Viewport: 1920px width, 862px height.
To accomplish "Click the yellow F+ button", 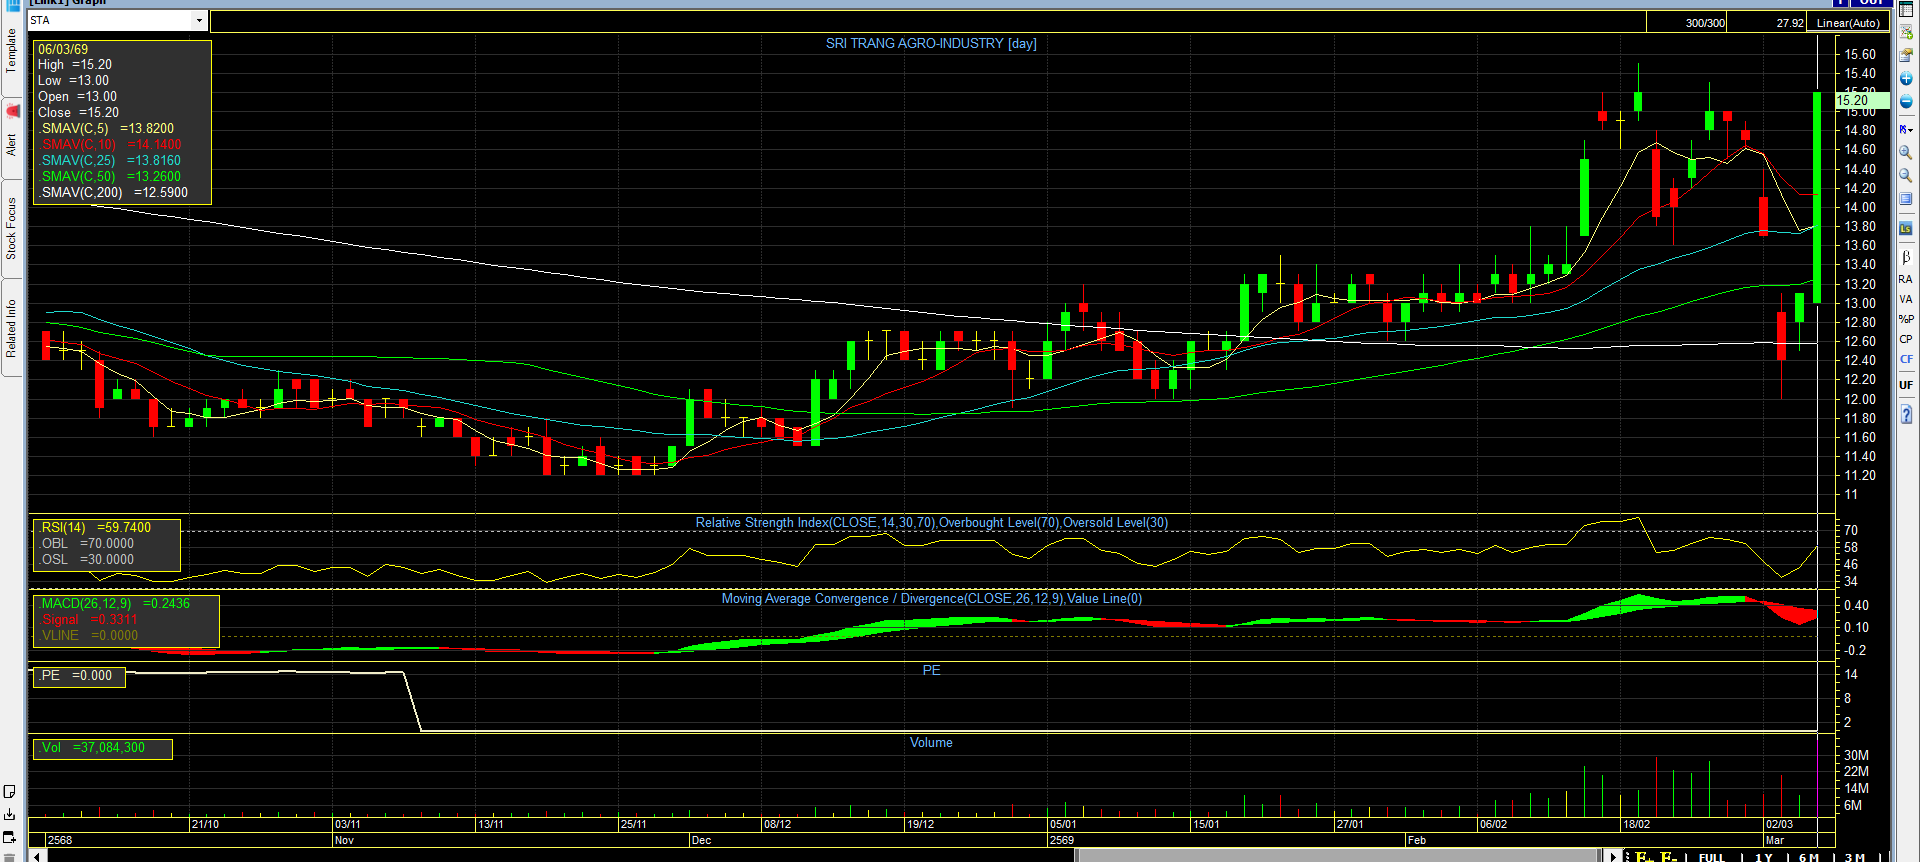I will coord(1644,857).
